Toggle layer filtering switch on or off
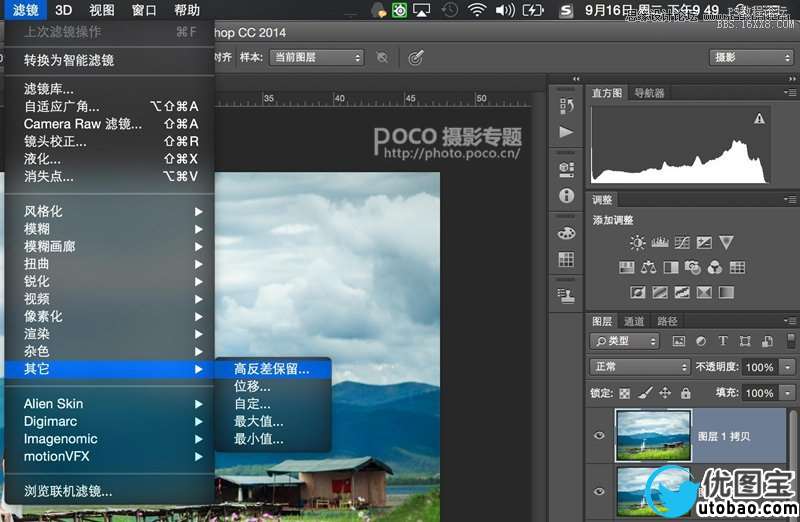Image resolution: width=800 pixels, height=522 pixels. click(791, 341)
